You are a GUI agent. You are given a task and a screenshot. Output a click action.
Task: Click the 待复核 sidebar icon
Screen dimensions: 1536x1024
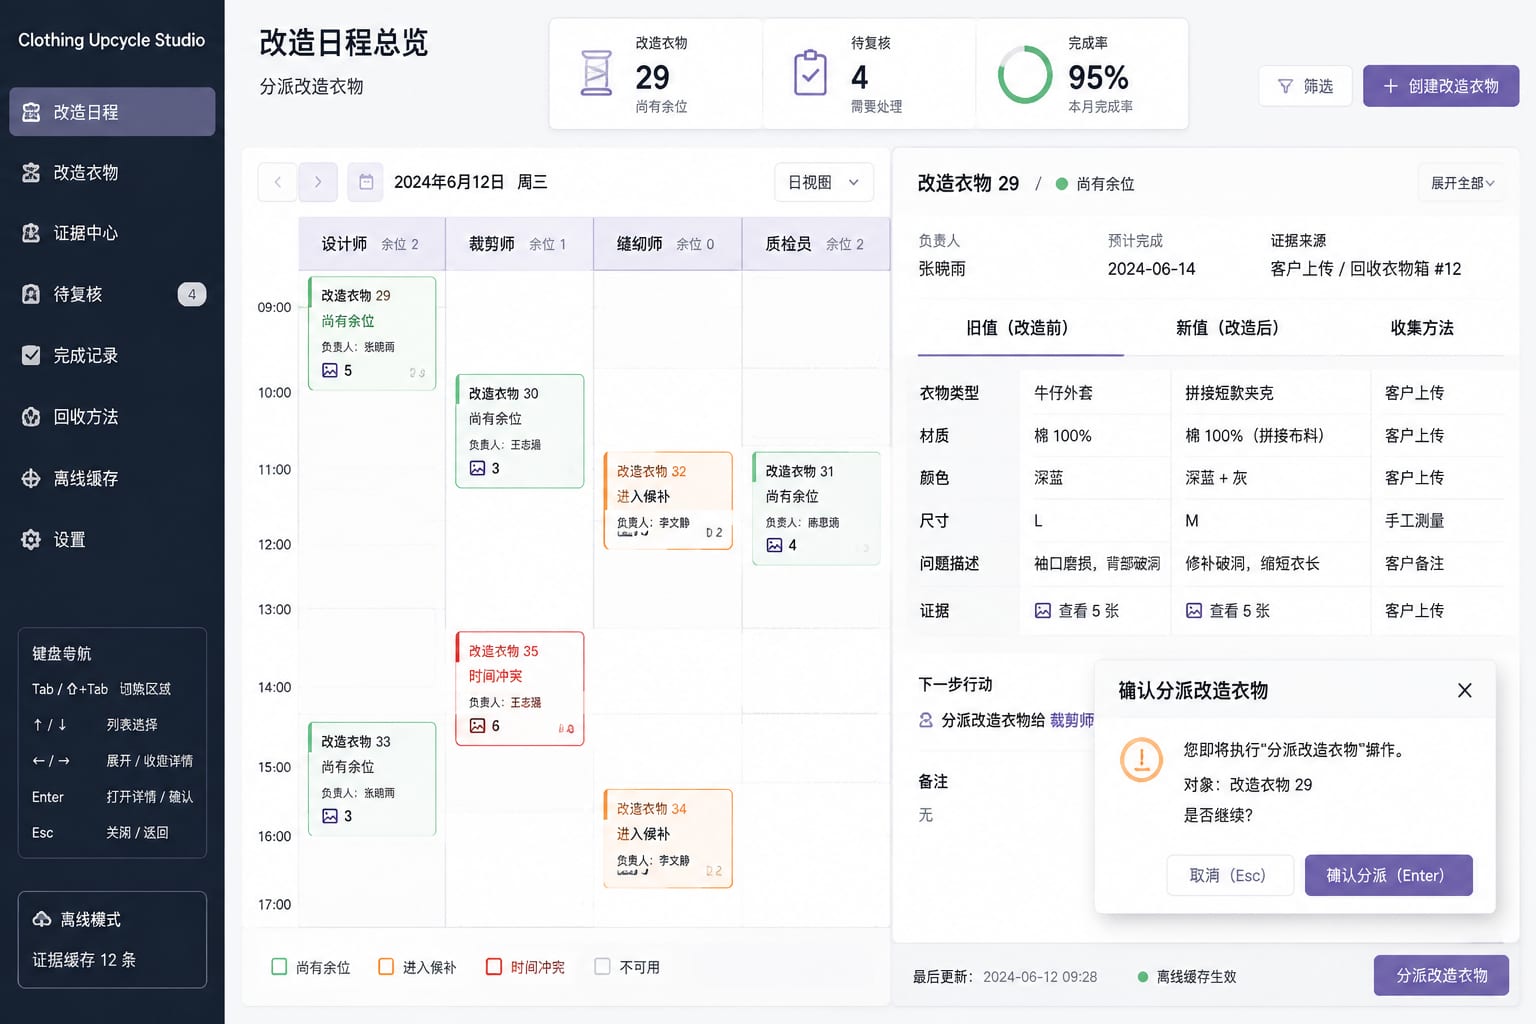point(32,294)
